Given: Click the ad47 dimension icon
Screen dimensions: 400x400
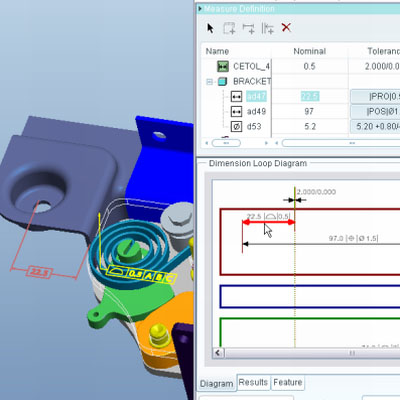Looking at the screenshot, I should click(236, 97).
